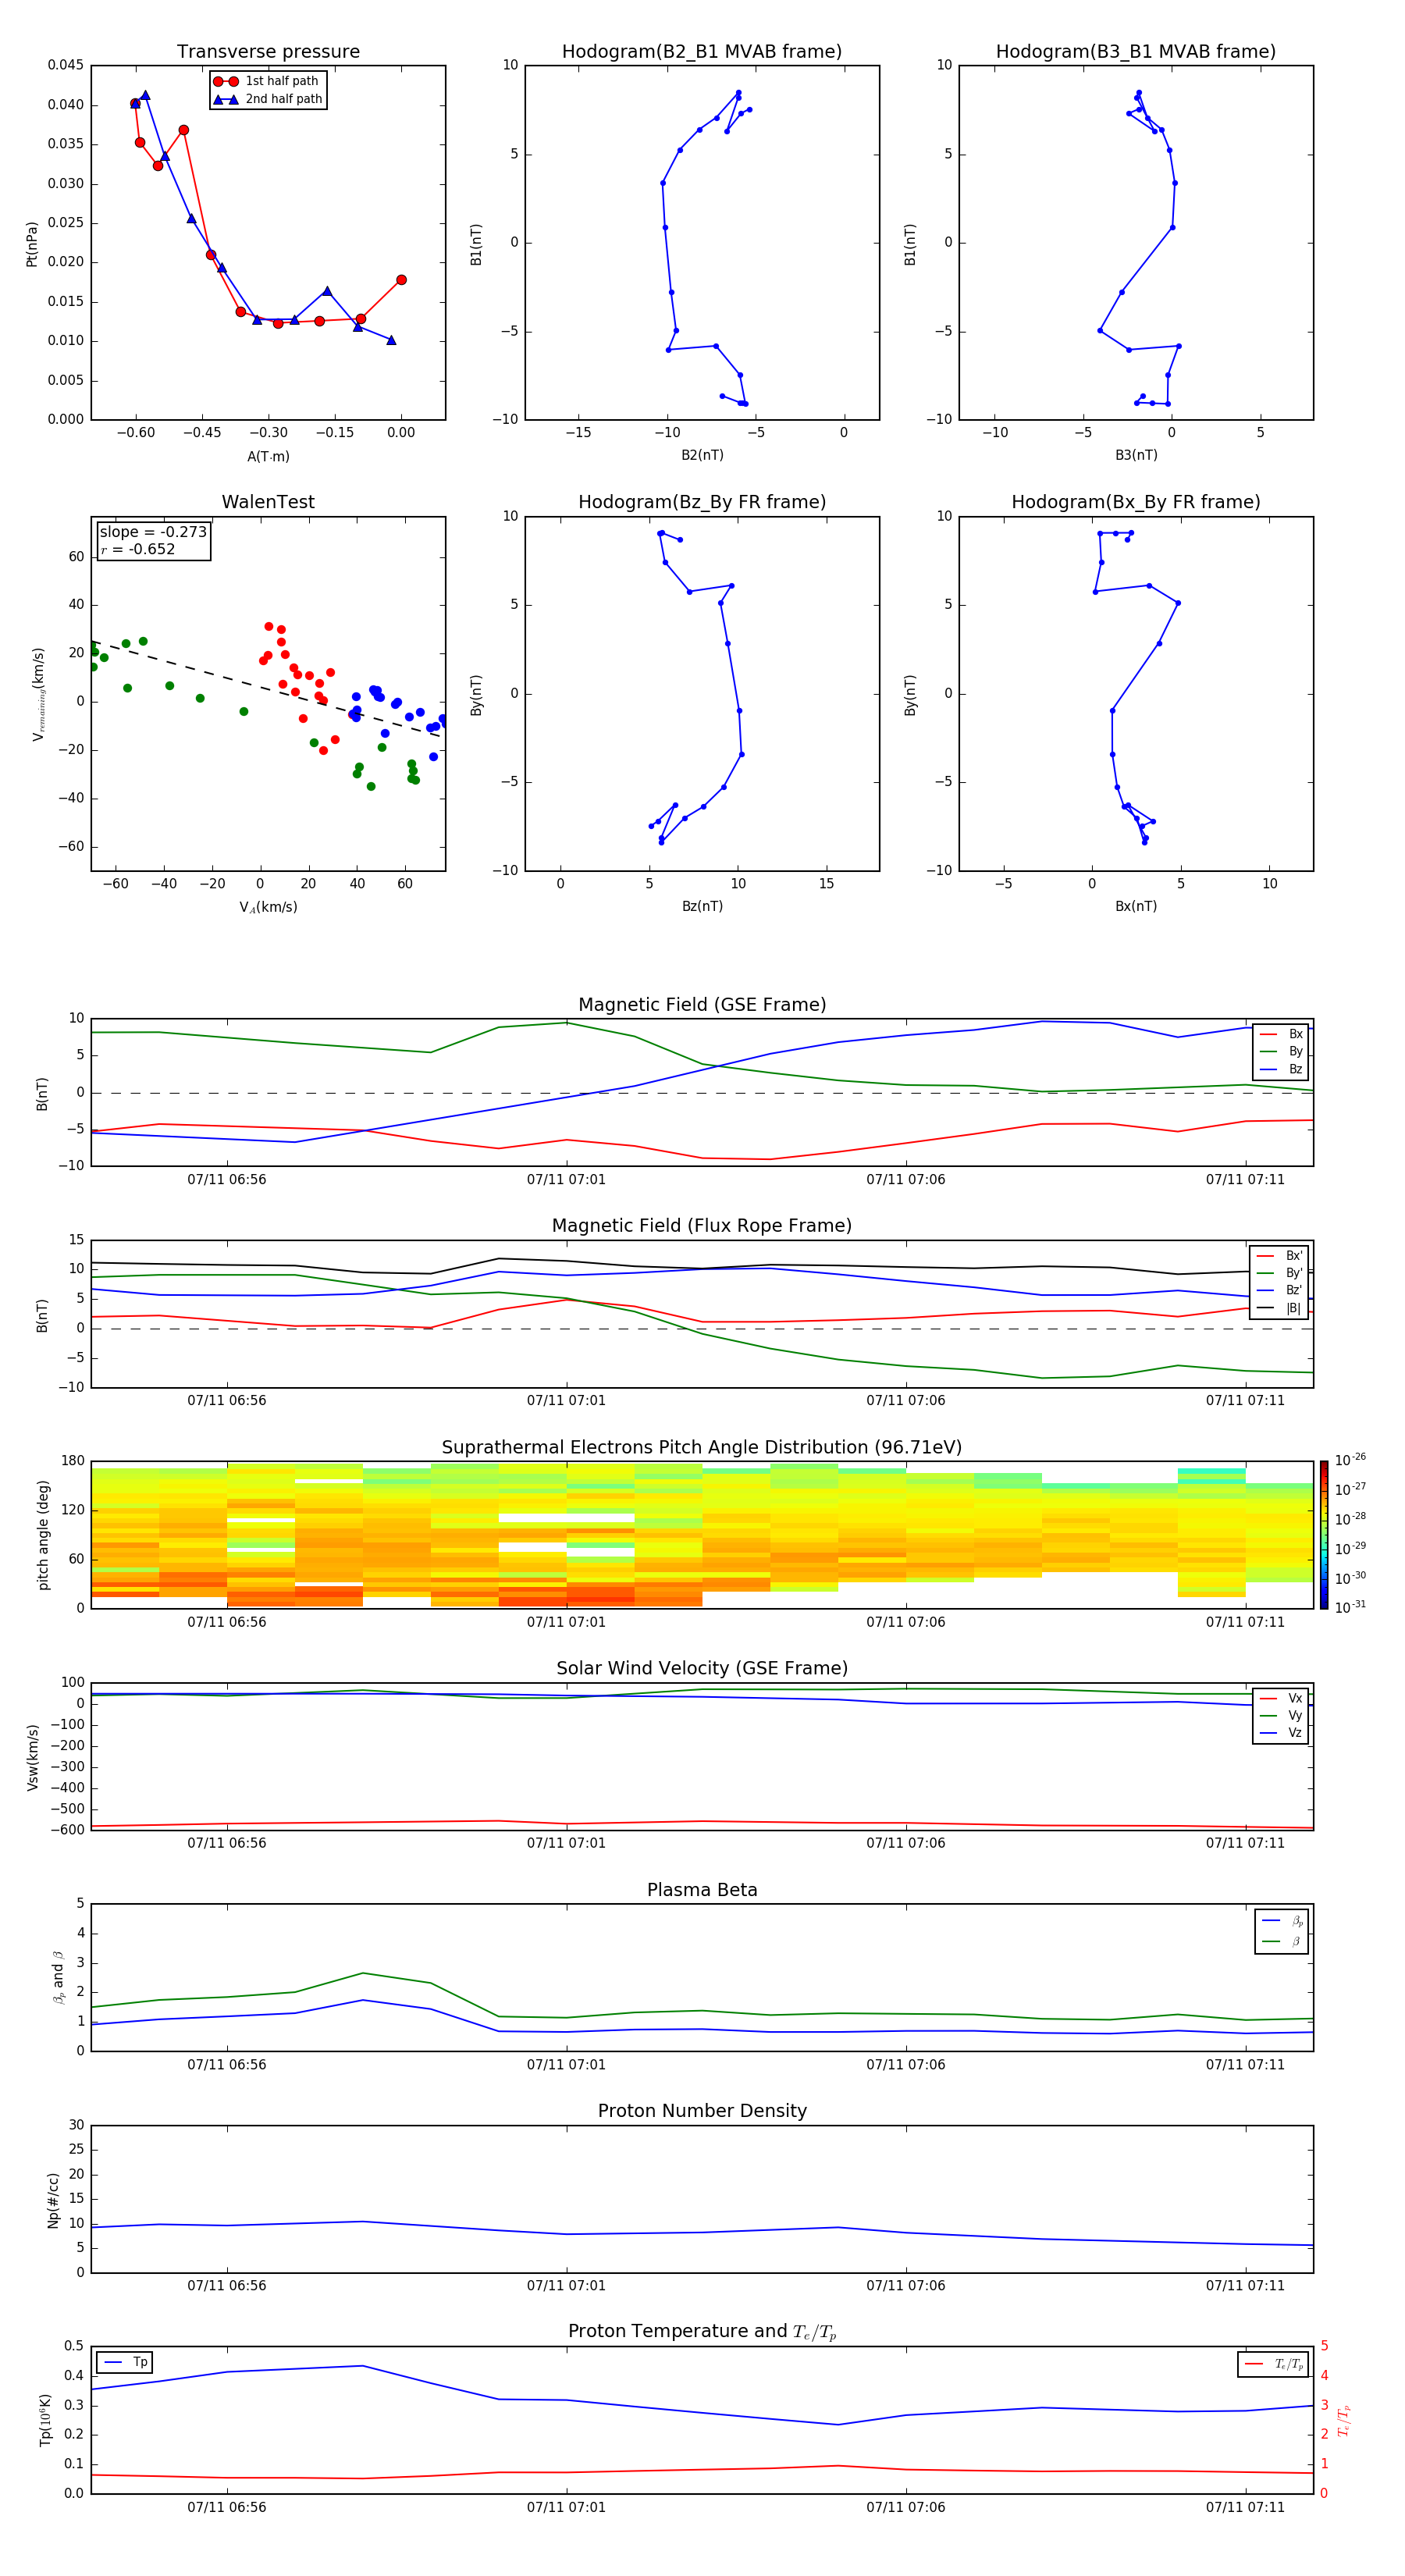
Task: Select the 'r = -0.652' annotation
Action: pos(138,549)
